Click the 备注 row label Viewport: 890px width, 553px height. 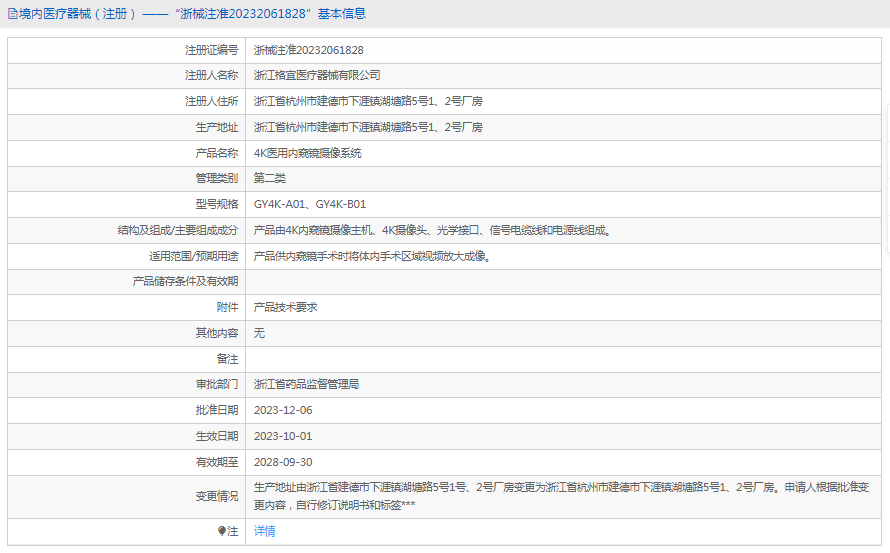point(228,359)
